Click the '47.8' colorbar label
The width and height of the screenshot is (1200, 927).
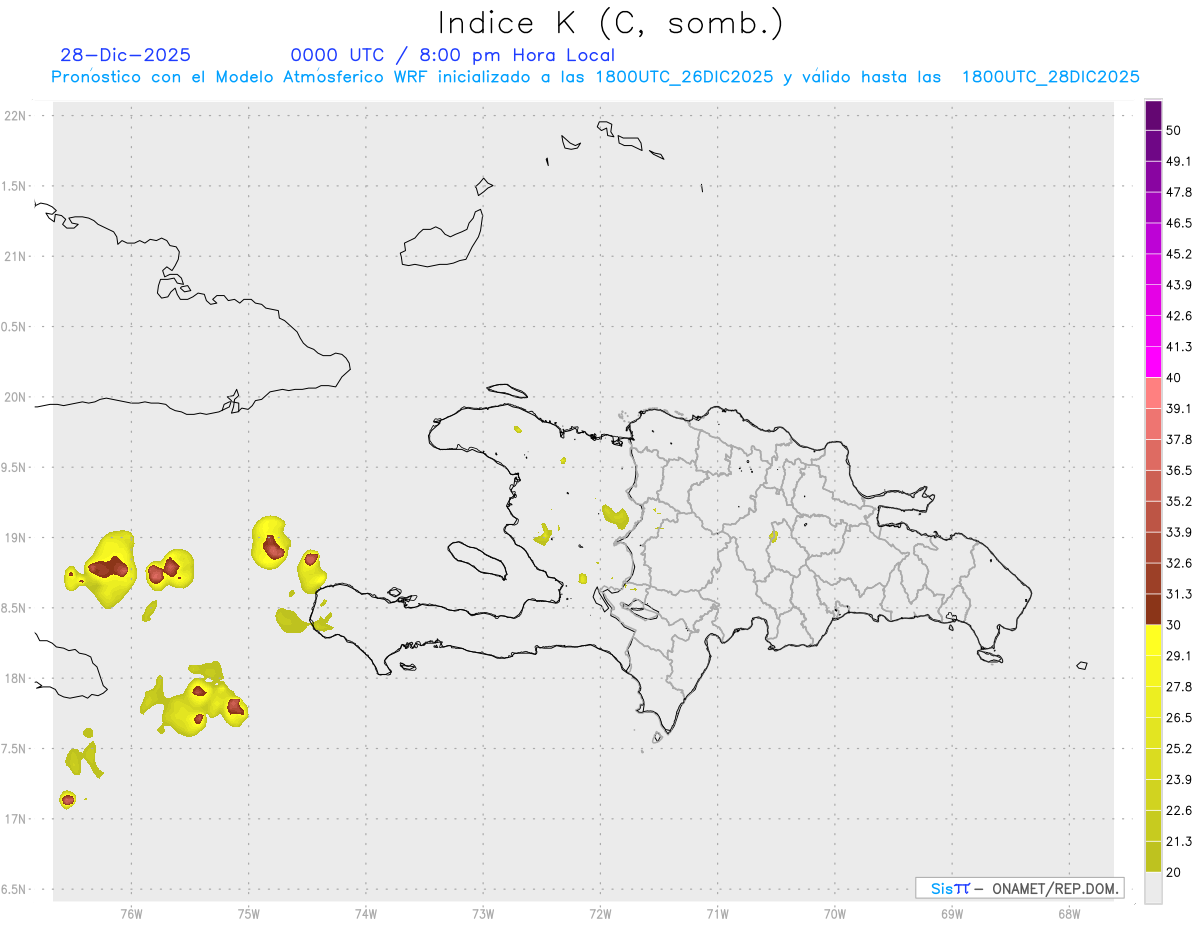point(1179,192)
